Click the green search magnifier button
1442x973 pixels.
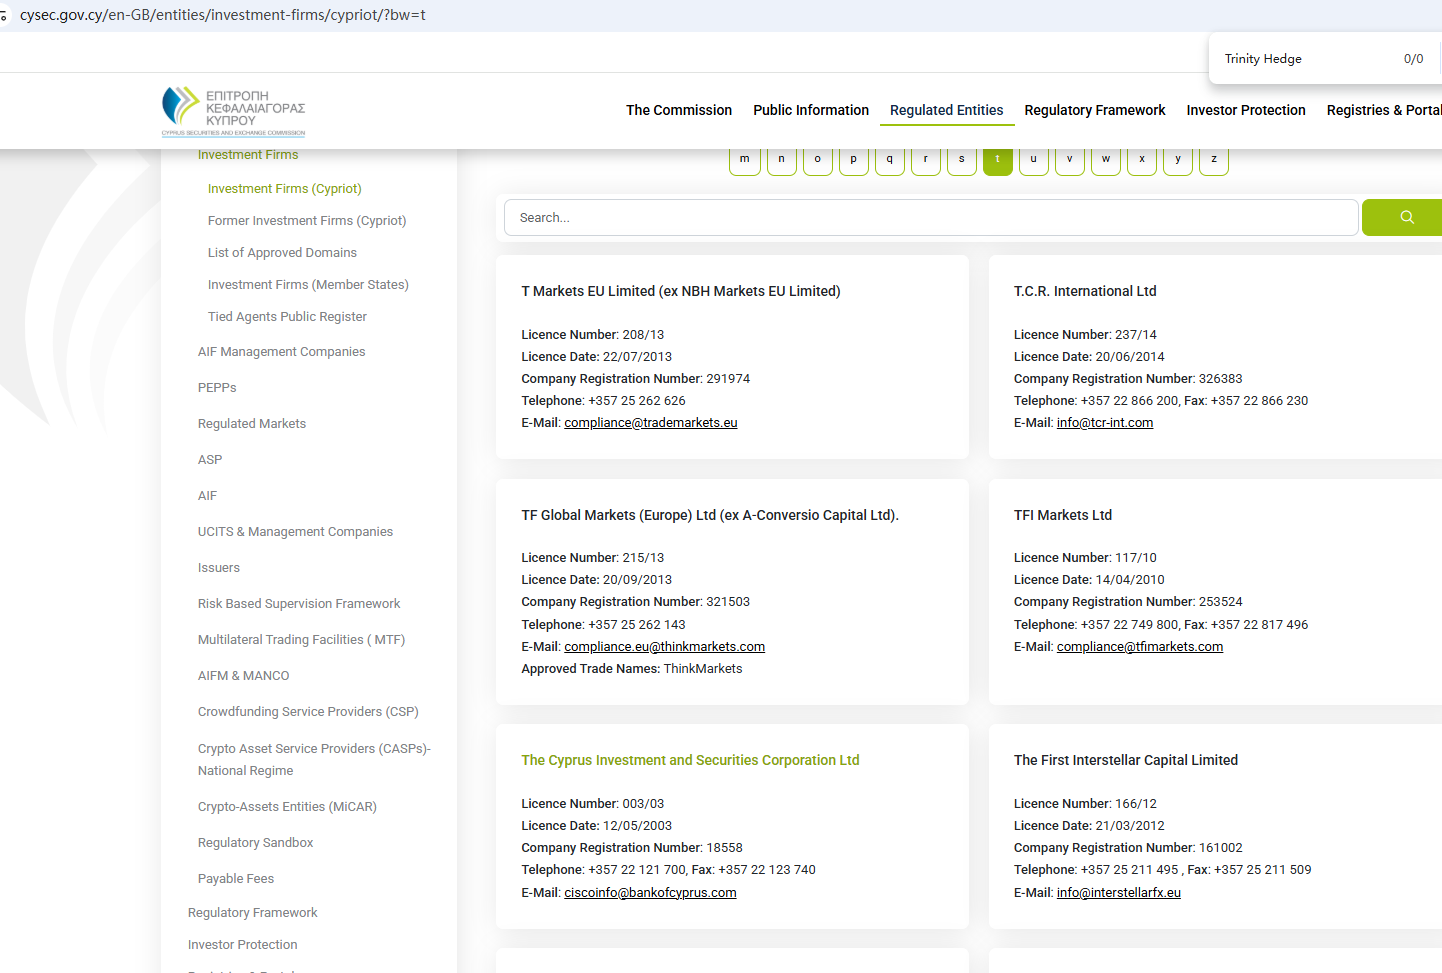point(1405,217)
